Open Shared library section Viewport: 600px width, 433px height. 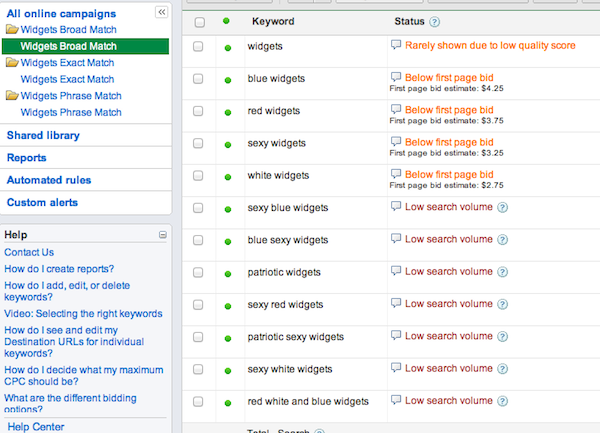coord(43,135)
